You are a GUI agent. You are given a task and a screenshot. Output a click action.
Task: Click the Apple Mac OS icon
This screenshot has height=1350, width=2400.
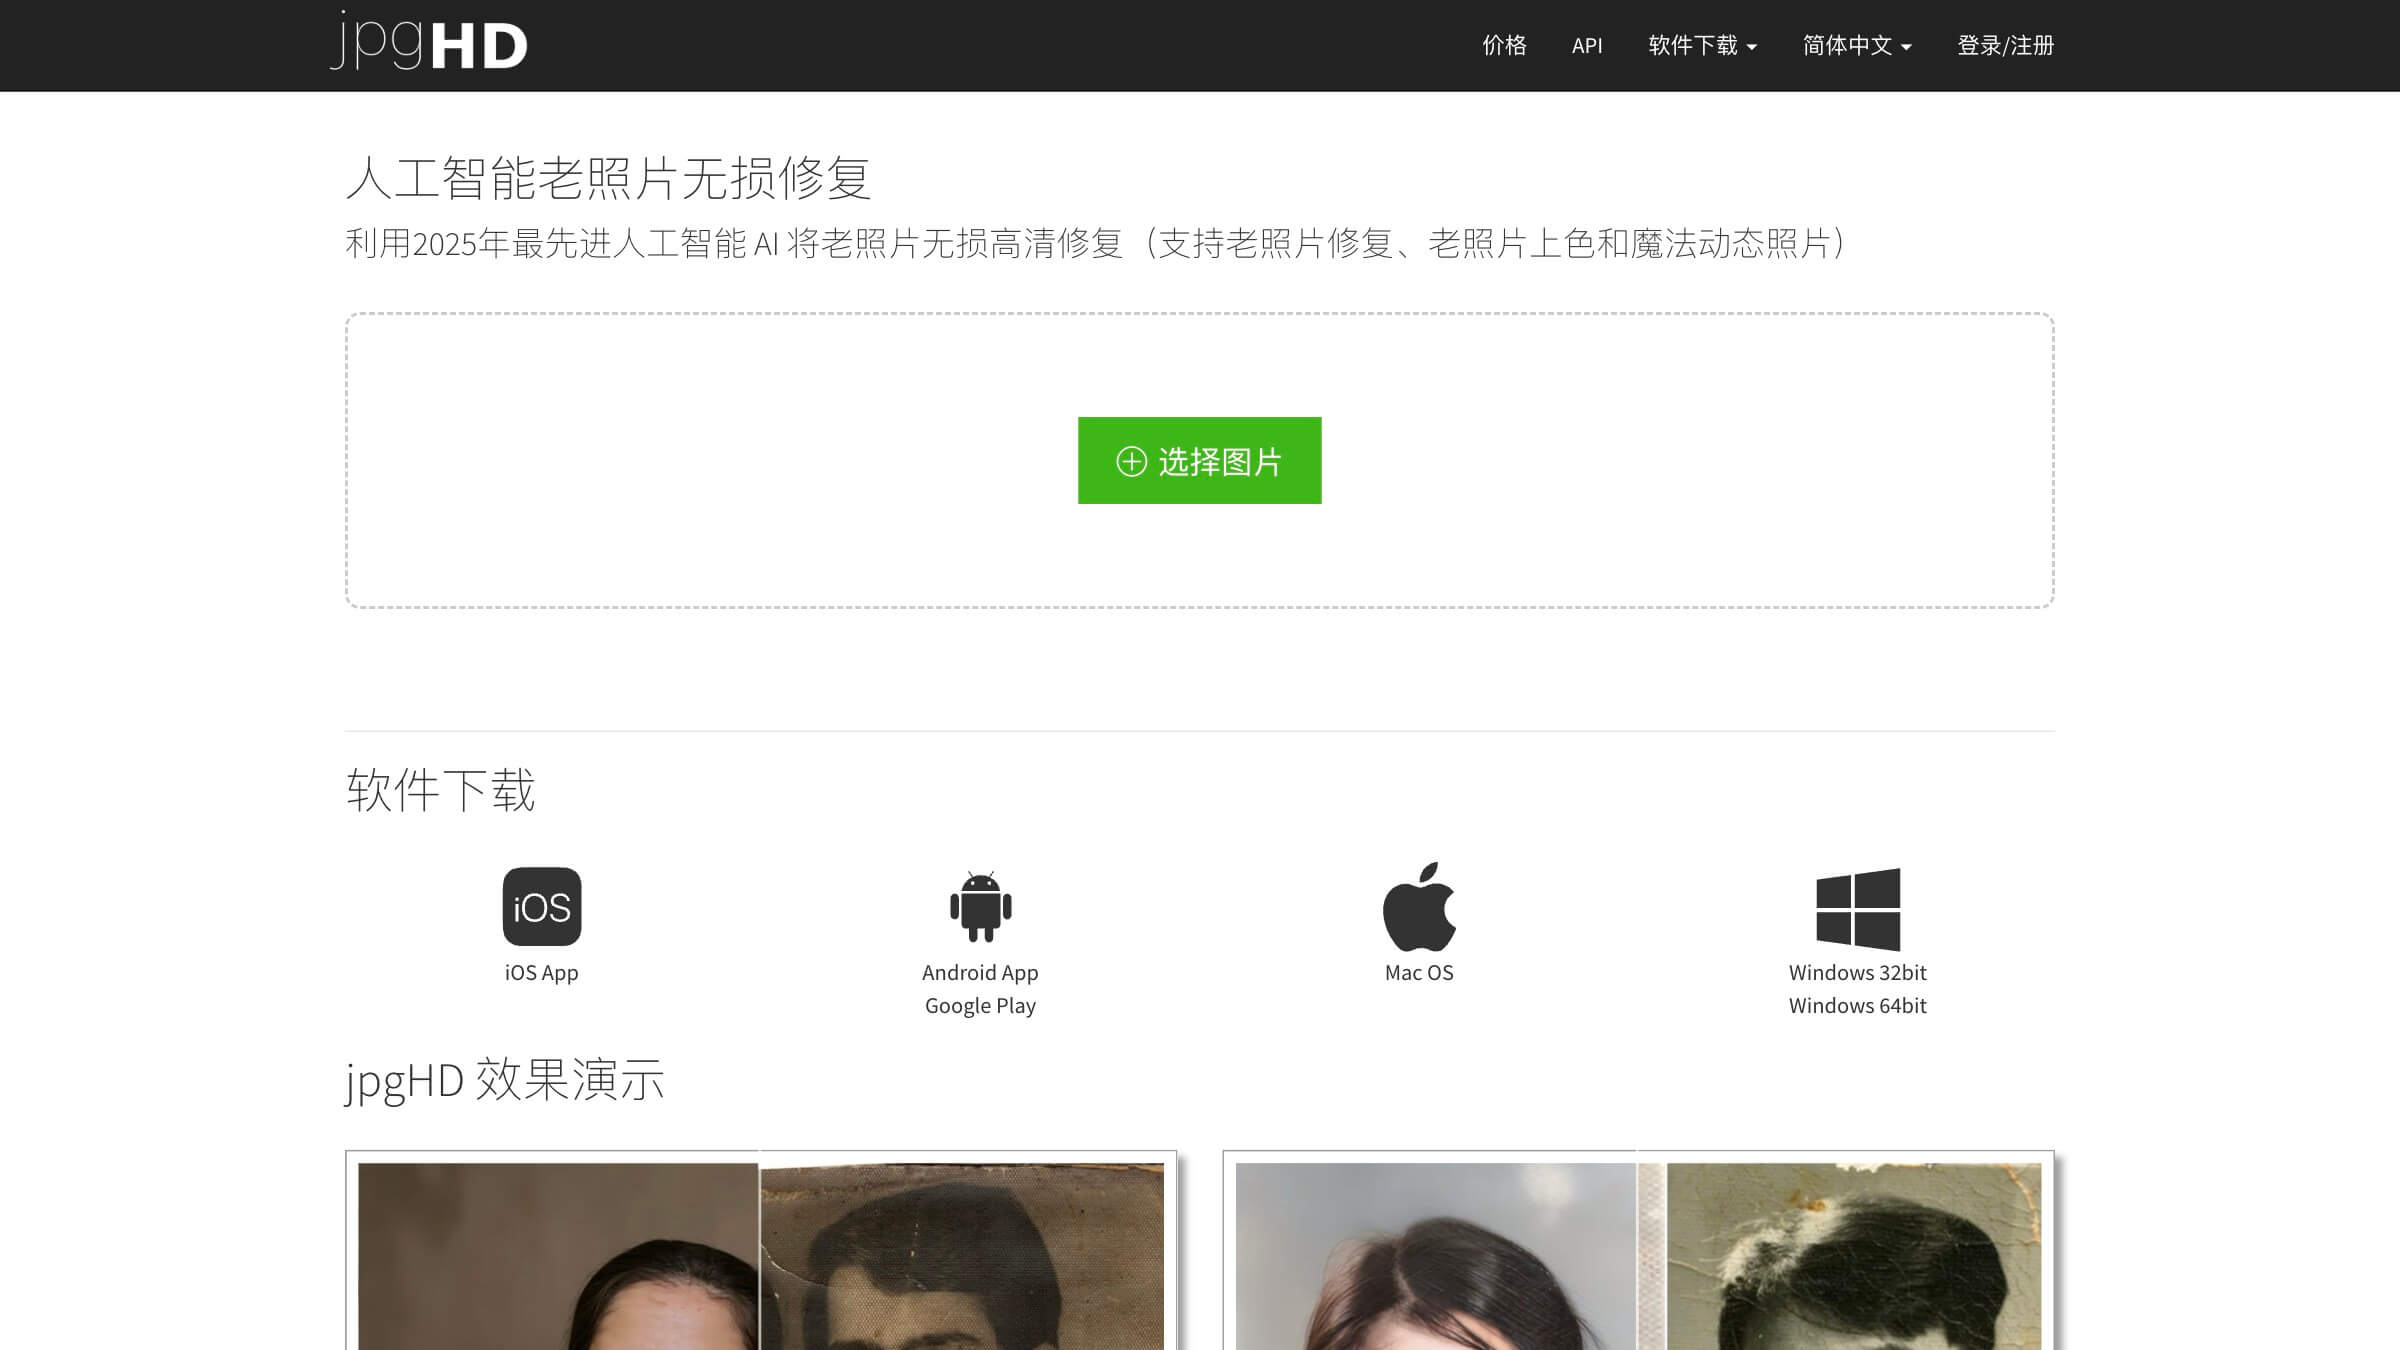[1419, 906]
